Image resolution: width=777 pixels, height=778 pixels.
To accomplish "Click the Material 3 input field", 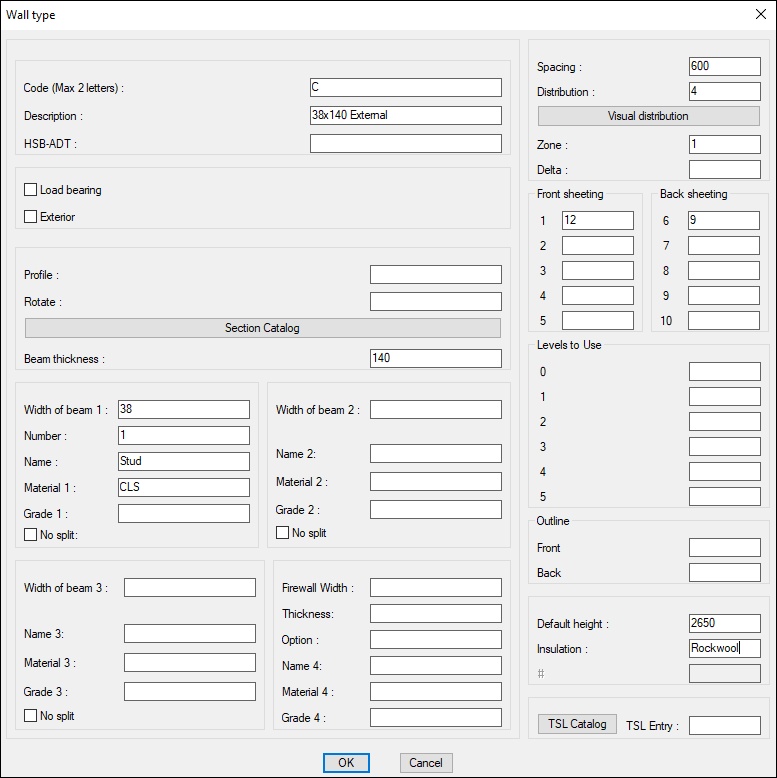I will tap(190, 662).
